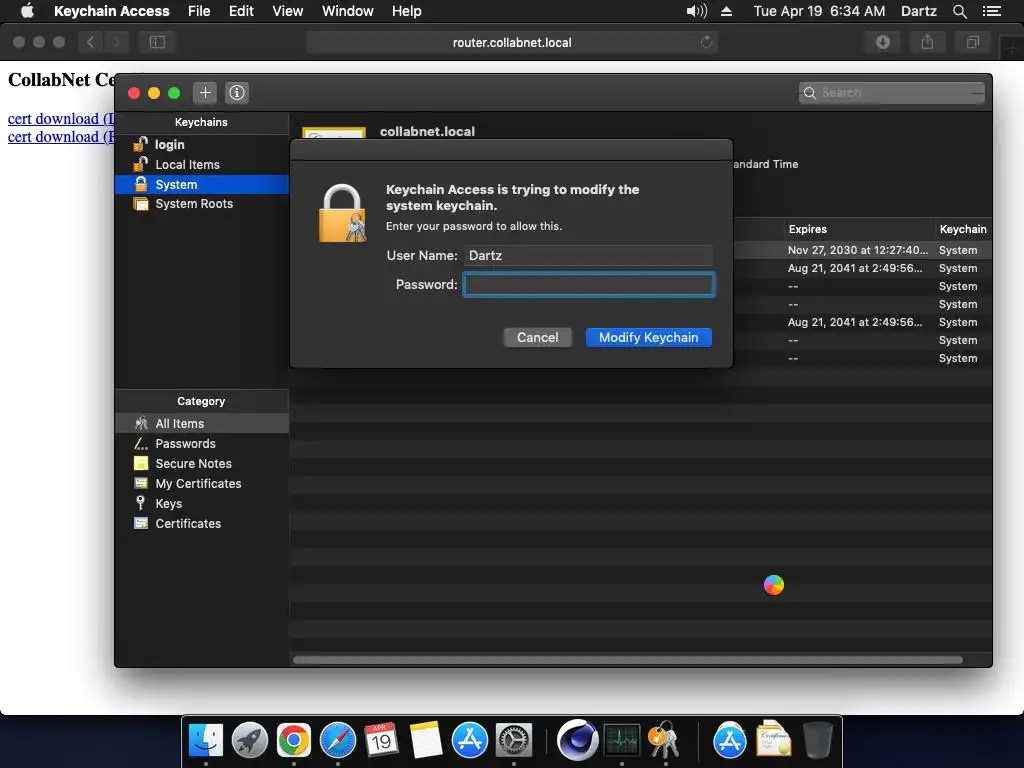Viewport: 1024px width, 768px height.
Task: Open Safari from the Dock
Action: pos(338,741)
